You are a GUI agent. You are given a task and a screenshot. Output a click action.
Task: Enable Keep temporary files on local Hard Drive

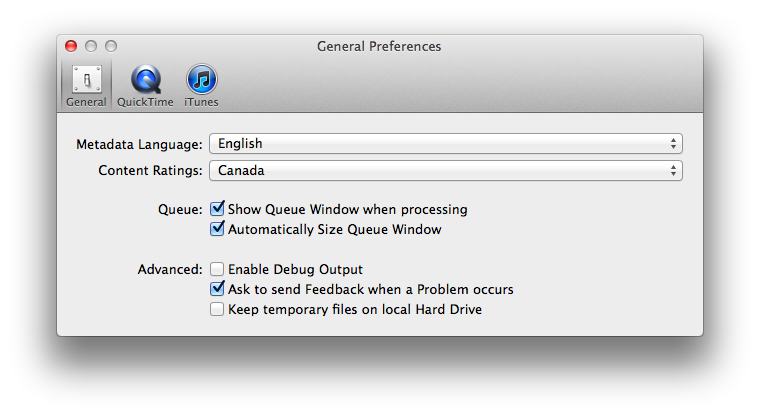(217, 309)
